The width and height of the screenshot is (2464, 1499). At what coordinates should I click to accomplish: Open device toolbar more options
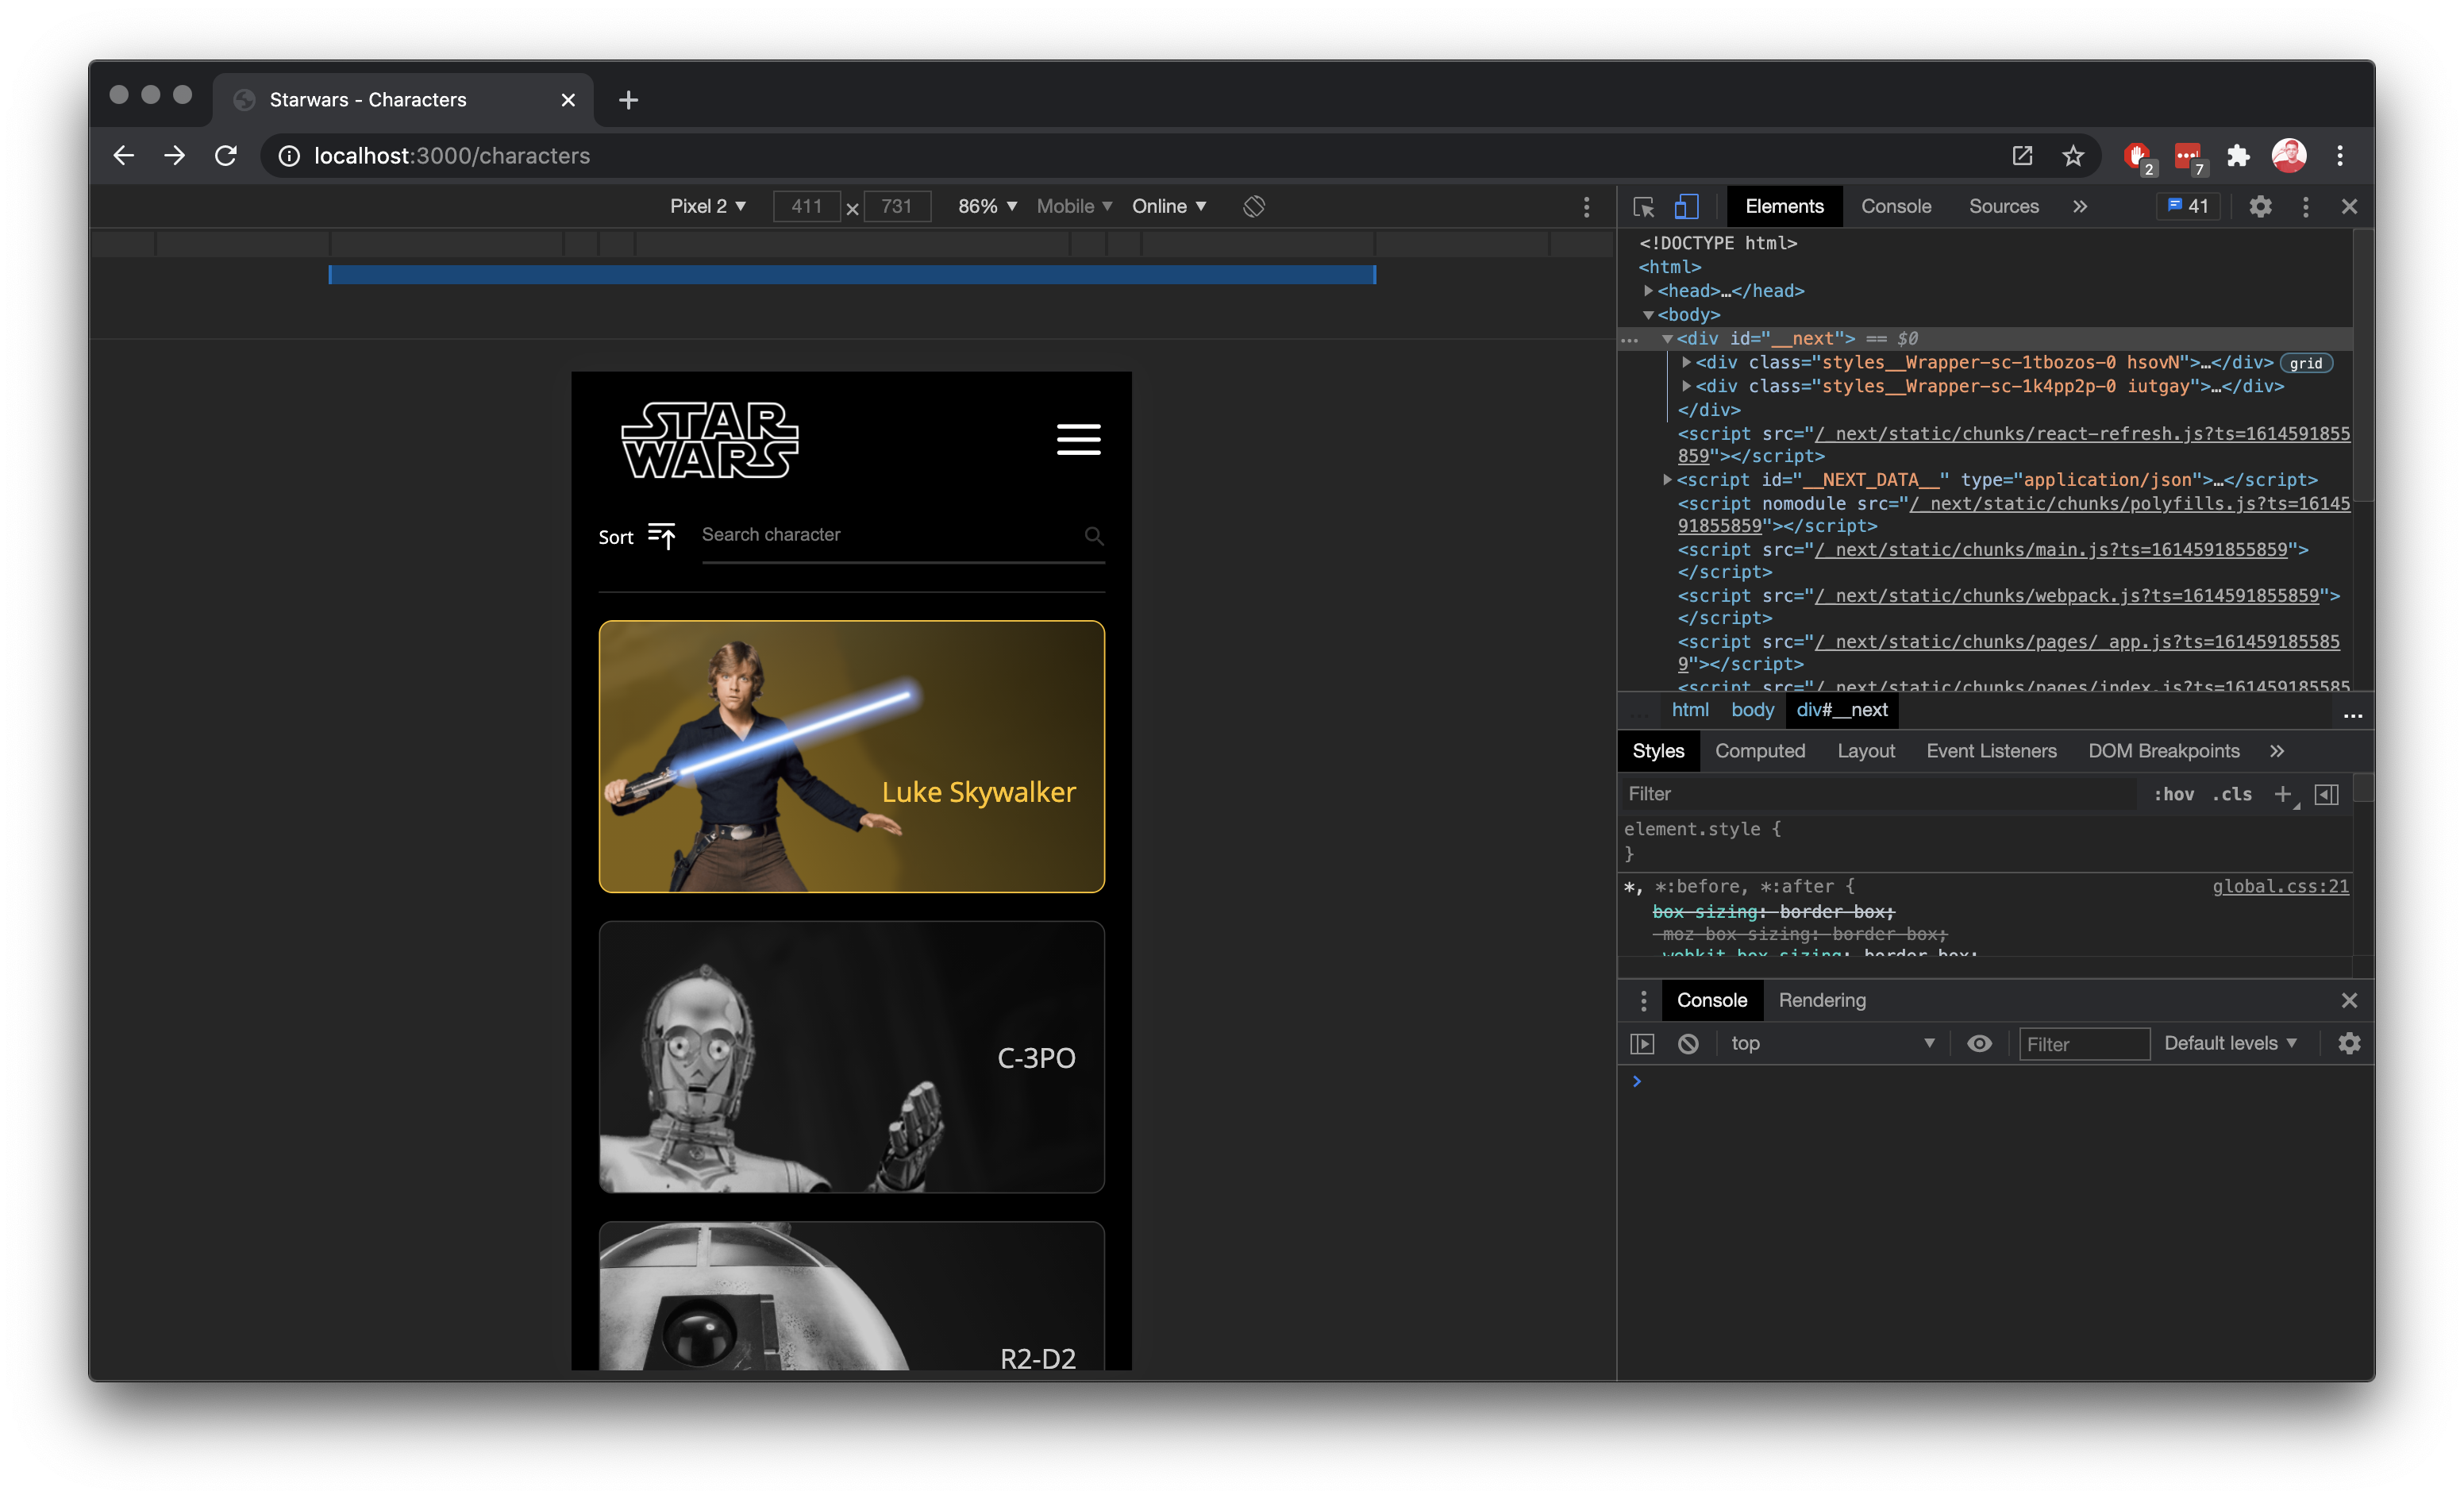(1586, 206)
